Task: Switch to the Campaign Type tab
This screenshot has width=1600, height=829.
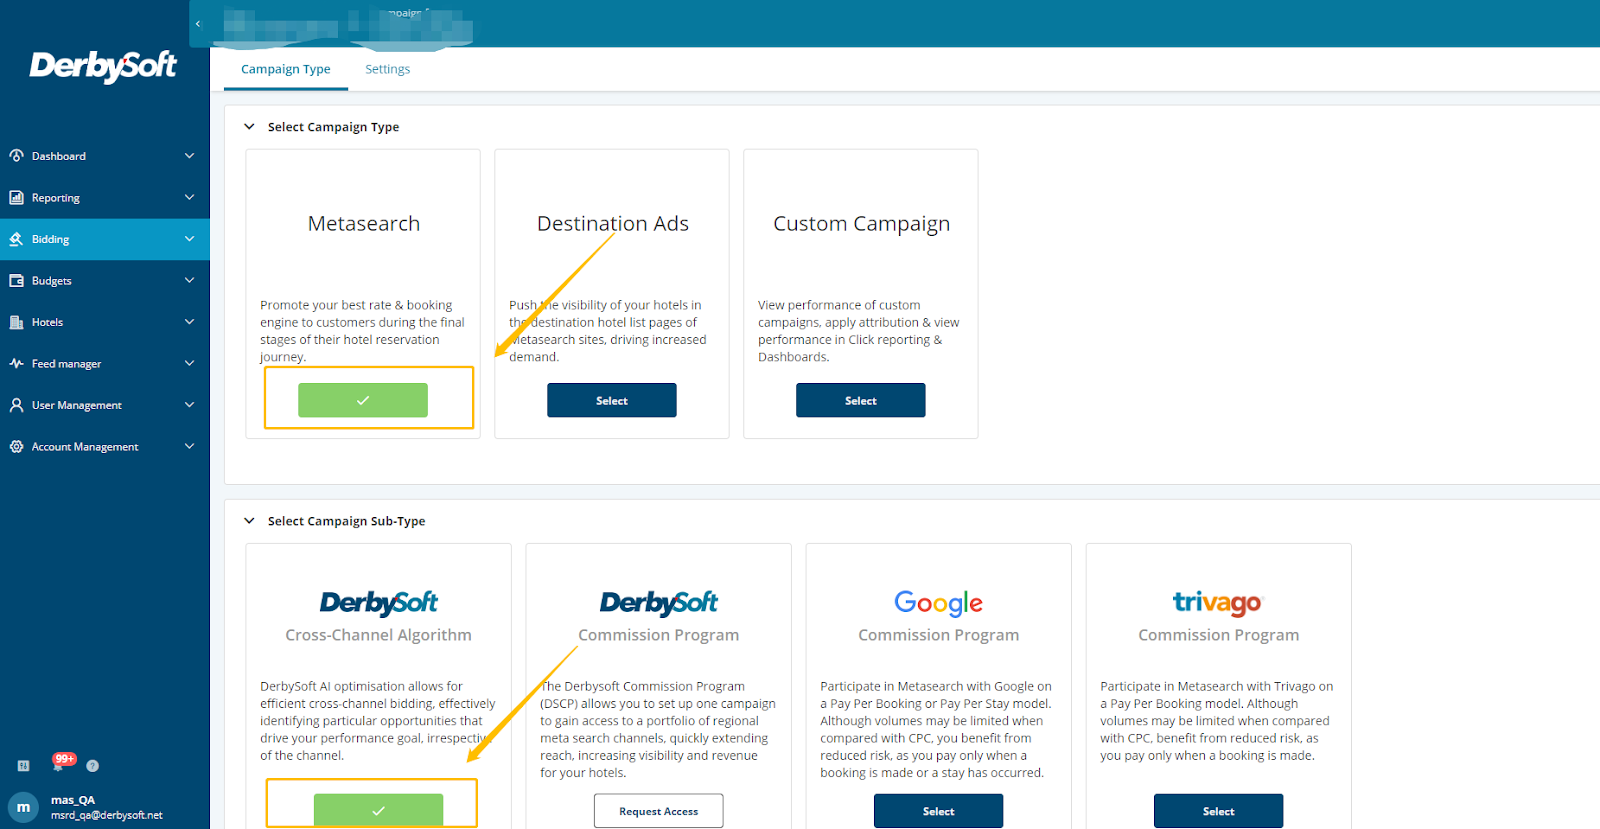Action: click(x=286, y=69)
